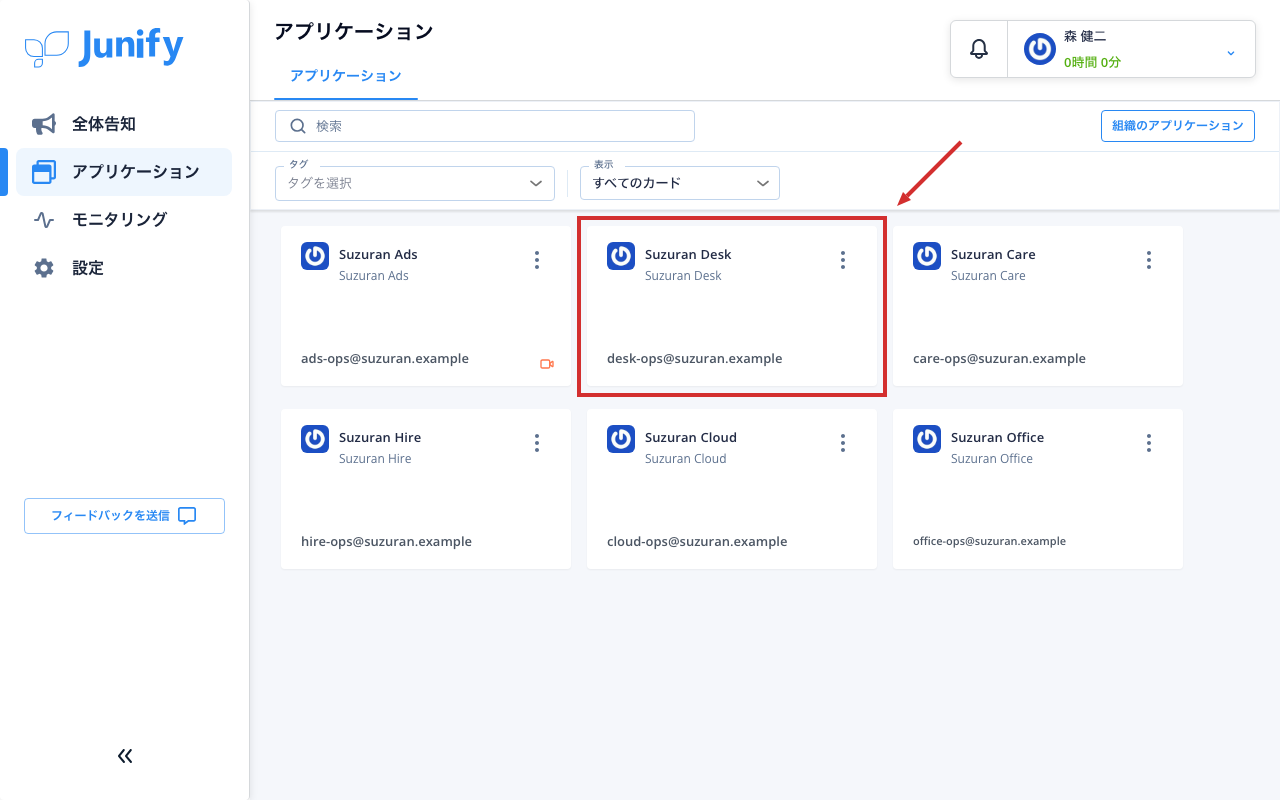Open 設定 gear in sidebar

coord(124,268)
